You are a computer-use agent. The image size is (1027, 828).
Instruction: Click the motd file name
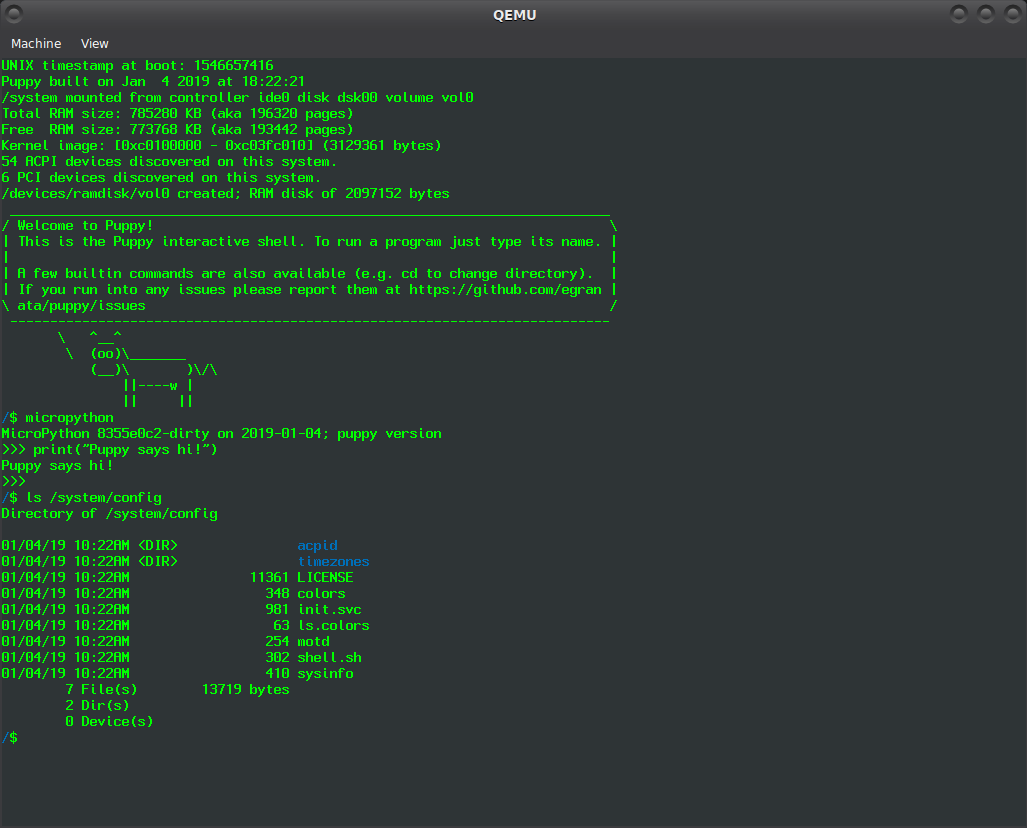tap(313, 642)
